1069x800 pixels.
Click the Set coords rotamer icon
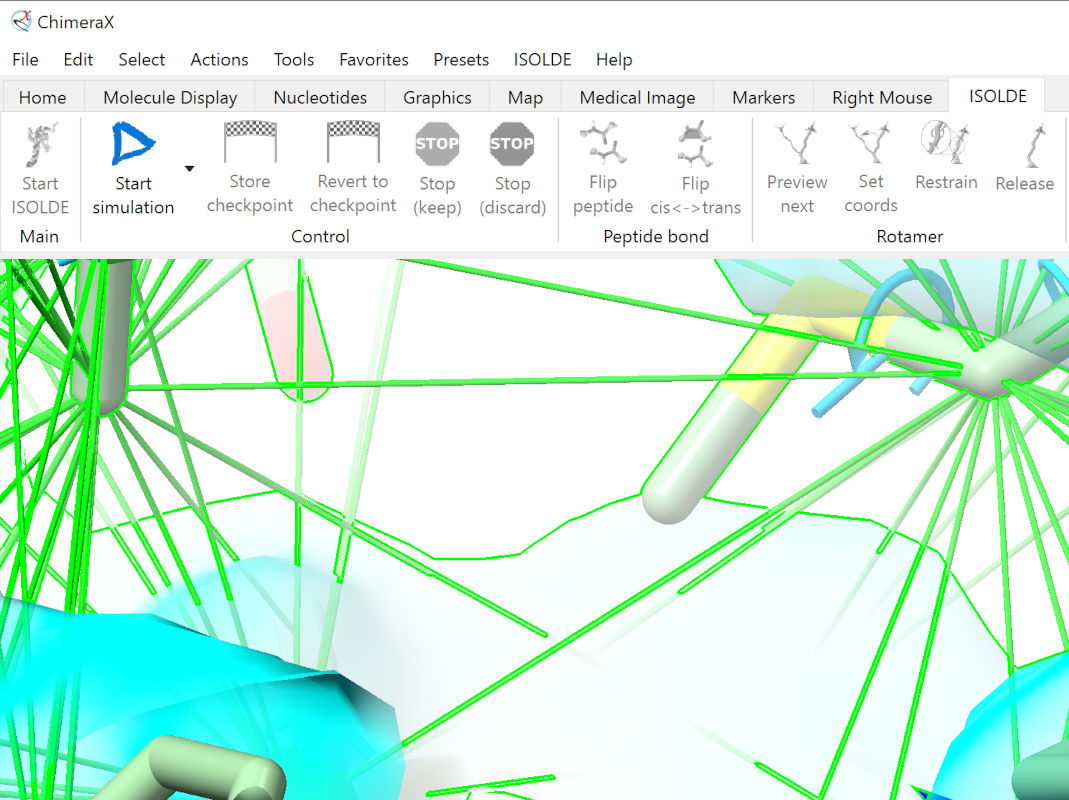click(x=871, y=143)
